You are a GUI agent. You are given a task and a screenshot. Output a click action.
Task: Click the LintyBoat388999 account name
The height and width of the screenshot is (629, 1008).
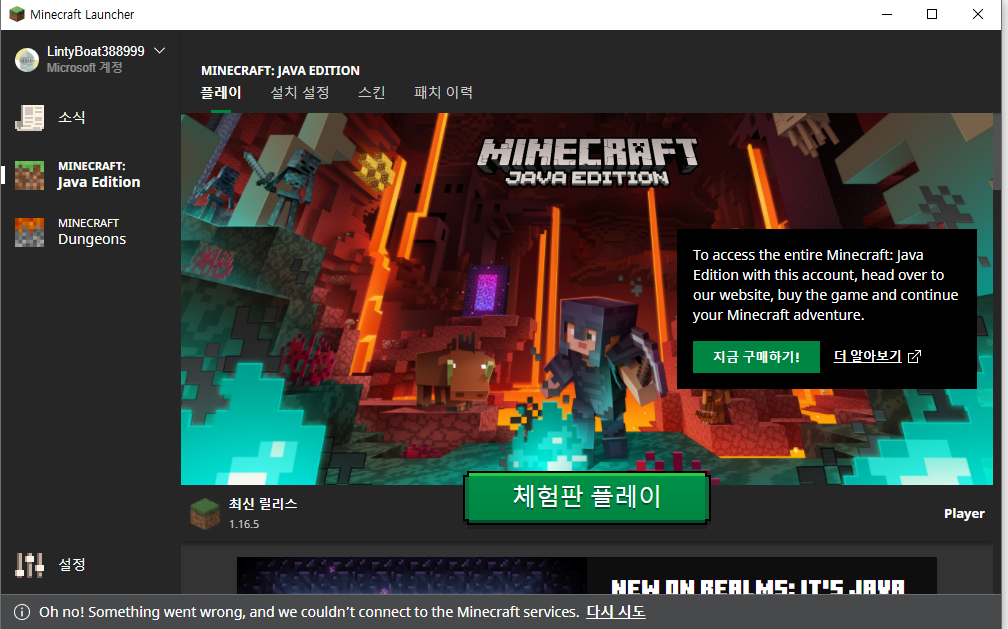pyautogui.click(x=96, y=51)
